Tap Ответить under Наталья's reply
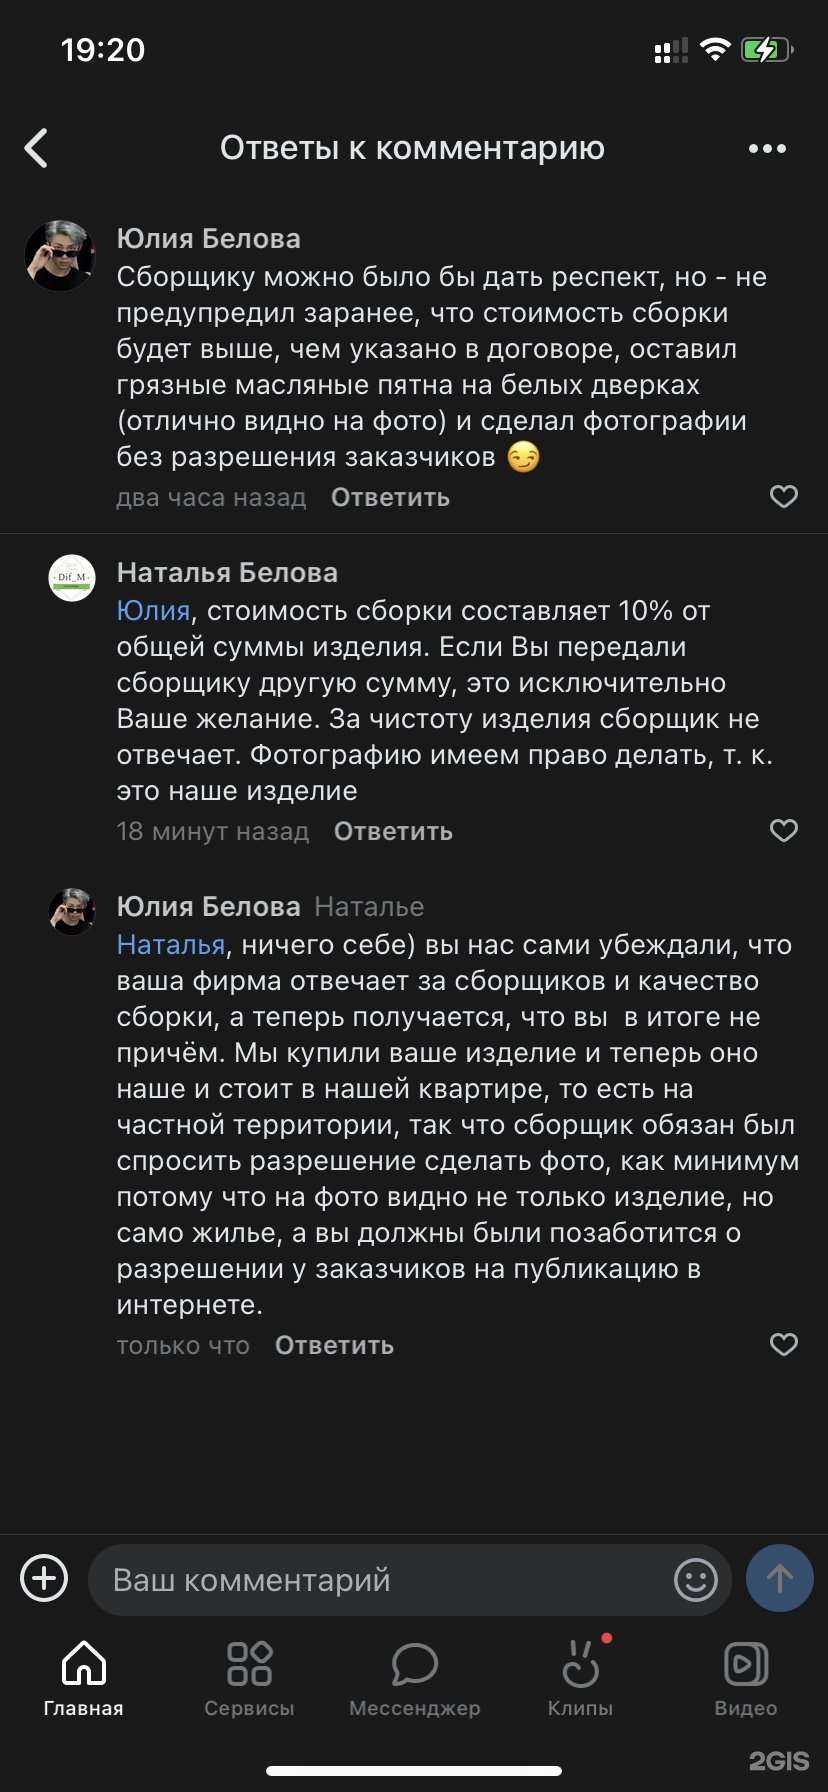 393,830
